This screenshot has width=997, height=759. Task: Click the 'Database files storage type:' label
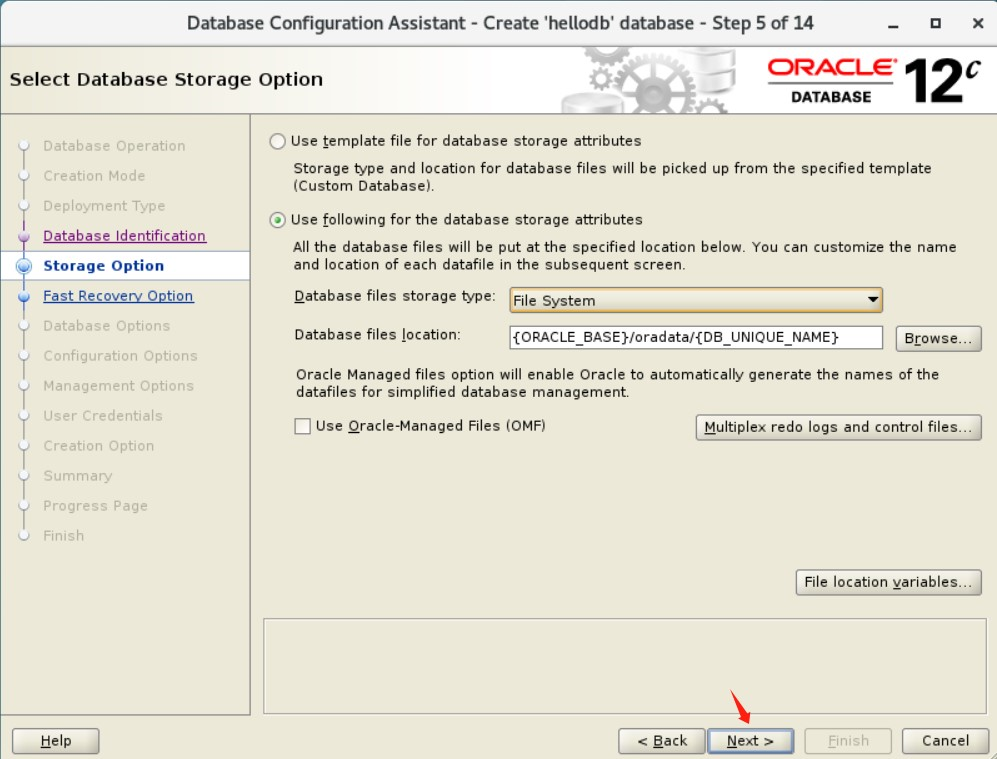point(394,296)
